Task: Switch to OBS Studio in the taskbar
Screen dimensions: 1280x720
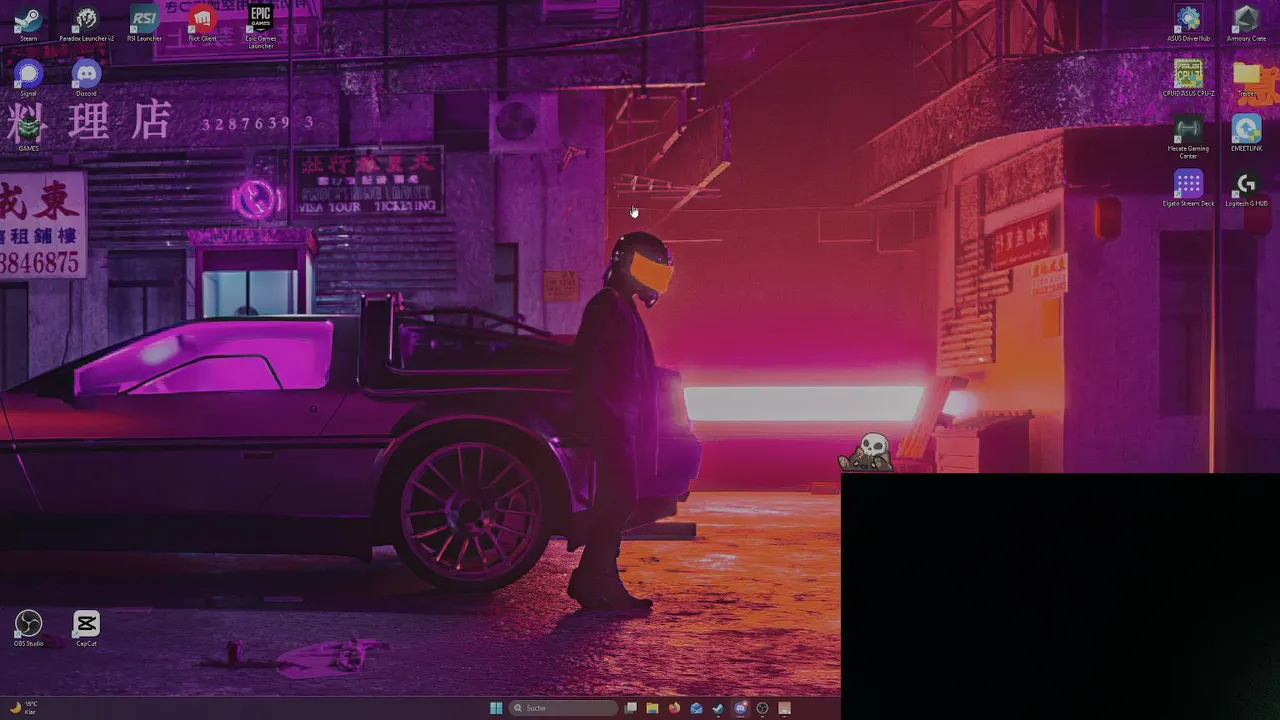Action: (x=762, y=708)
